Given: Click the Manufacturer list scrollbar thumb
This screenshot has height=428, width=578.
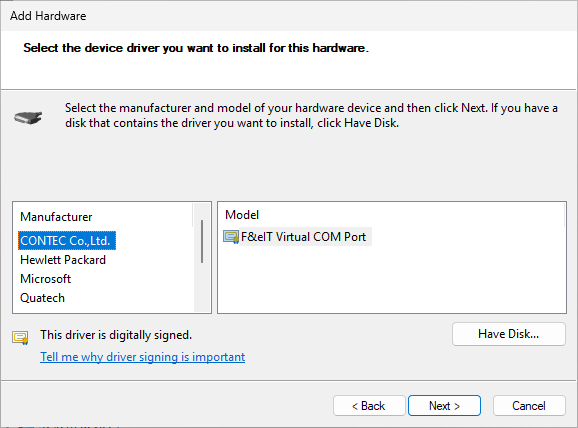Looking at the screenshot, I should (x=202, y=242).
